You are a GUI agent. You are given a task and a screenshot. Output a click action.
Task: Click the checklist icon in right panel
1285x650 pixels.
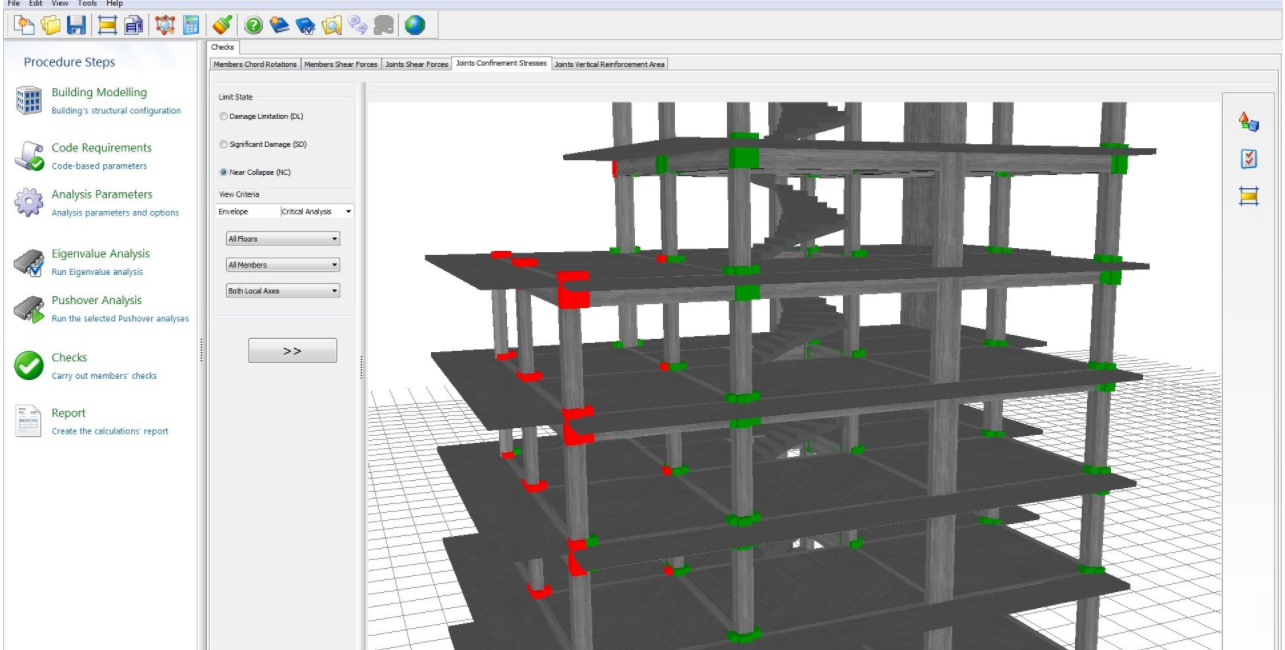(1248, 159)
